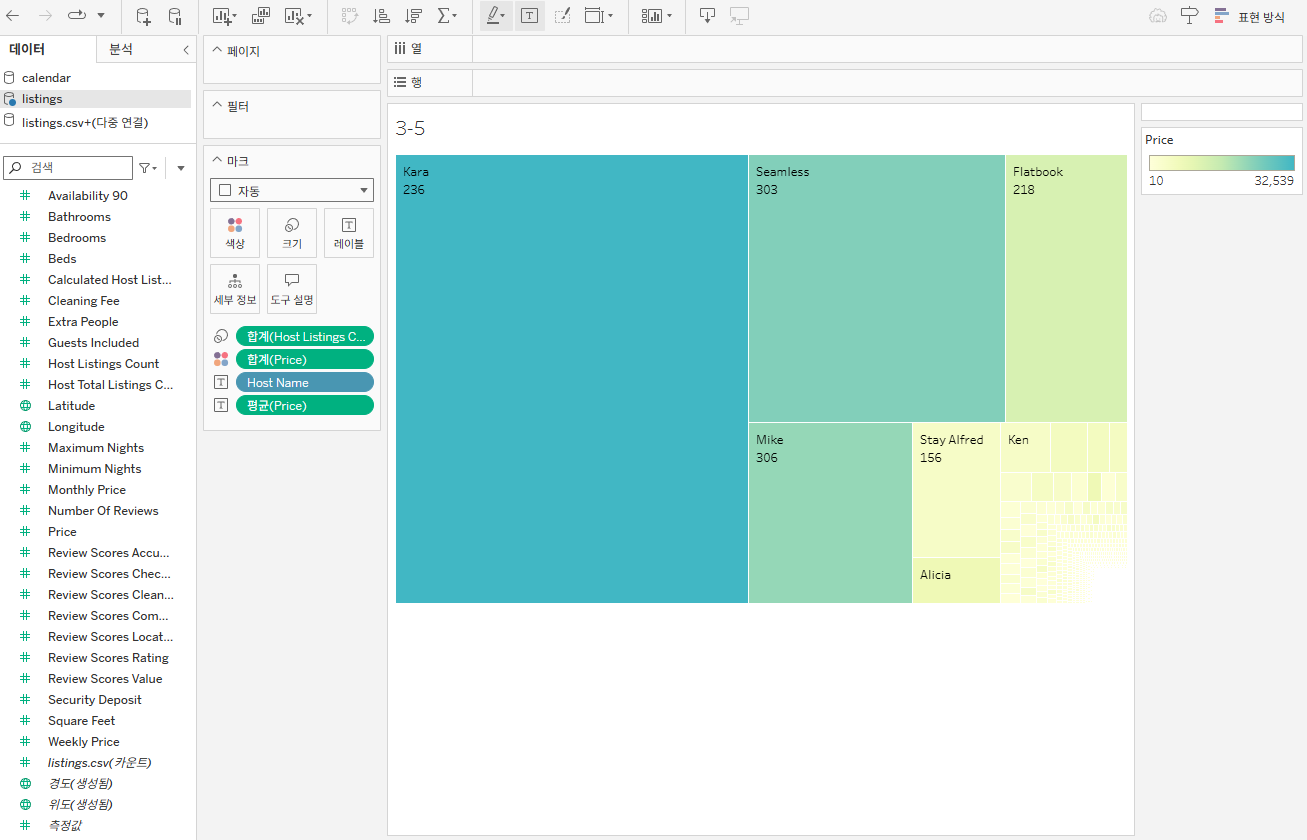Viewport: 1307px width, 840px height.
Task: Select the Host Listings Count field
Action: click(103, 364)
